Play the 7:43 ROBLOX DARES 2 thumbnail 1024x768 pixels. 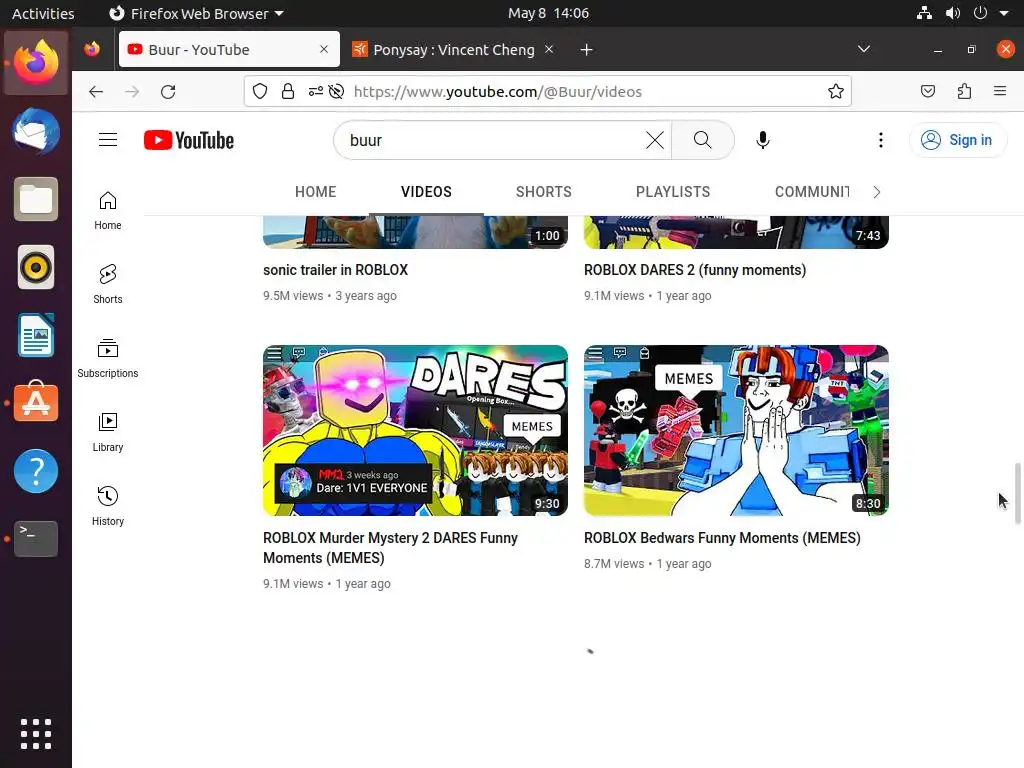click(736, 232)
